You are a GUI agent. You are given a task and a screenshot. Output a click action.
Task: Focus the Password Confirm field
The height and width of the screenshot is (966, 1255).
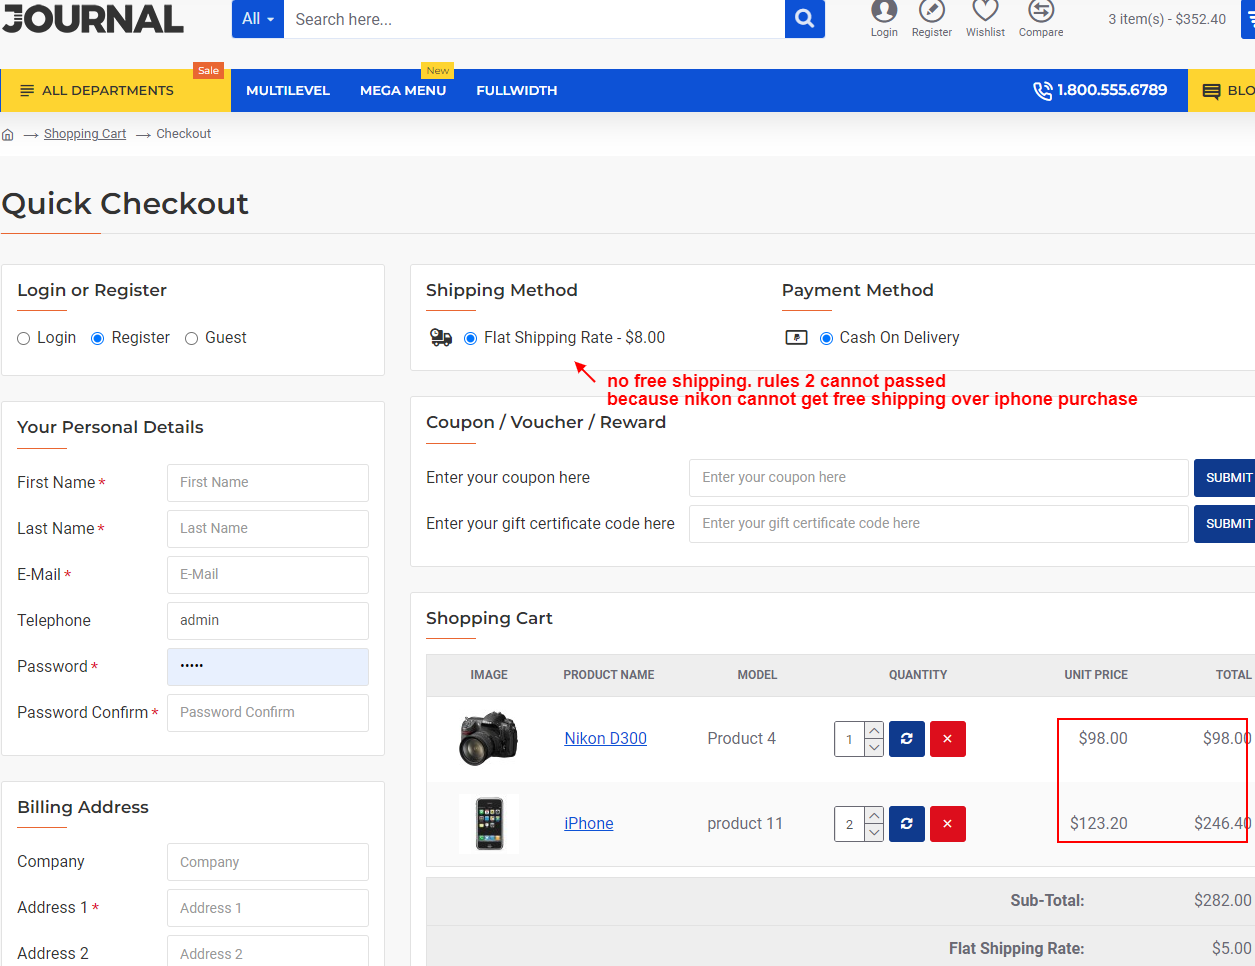268,713
